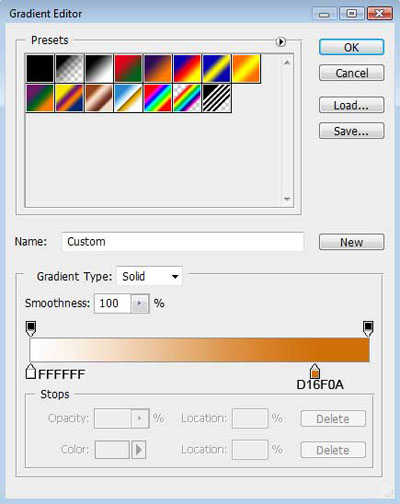Open the Smoothness slider arrow
400x504 pixels.
pyautogui.click(x=140, y=303)
